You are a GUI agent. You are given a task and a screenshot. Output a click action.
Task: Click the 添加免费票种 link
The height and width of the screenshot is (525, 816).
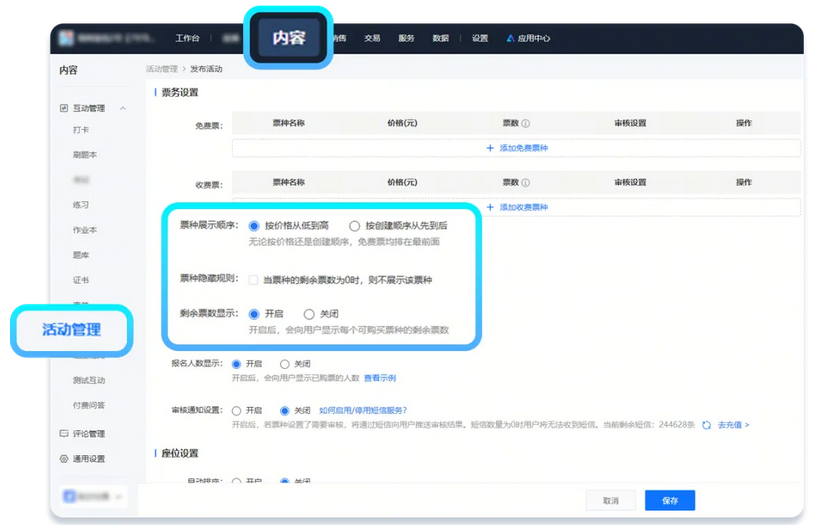pyautogui.click(x=517, y=148)
